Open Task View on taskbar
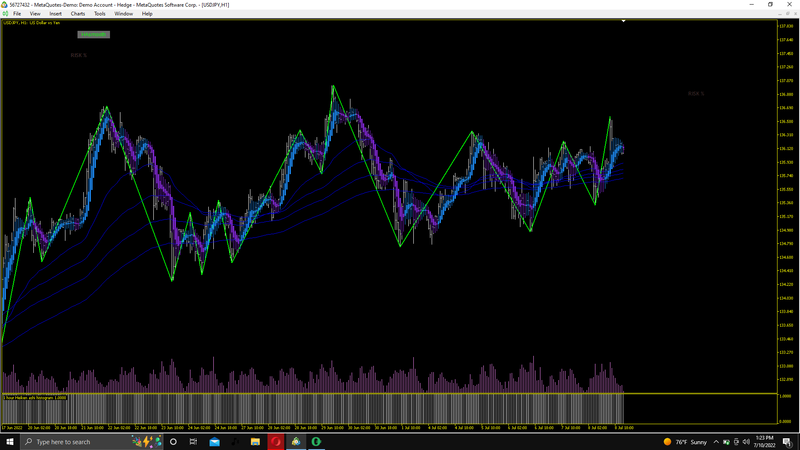 point(193,442)
